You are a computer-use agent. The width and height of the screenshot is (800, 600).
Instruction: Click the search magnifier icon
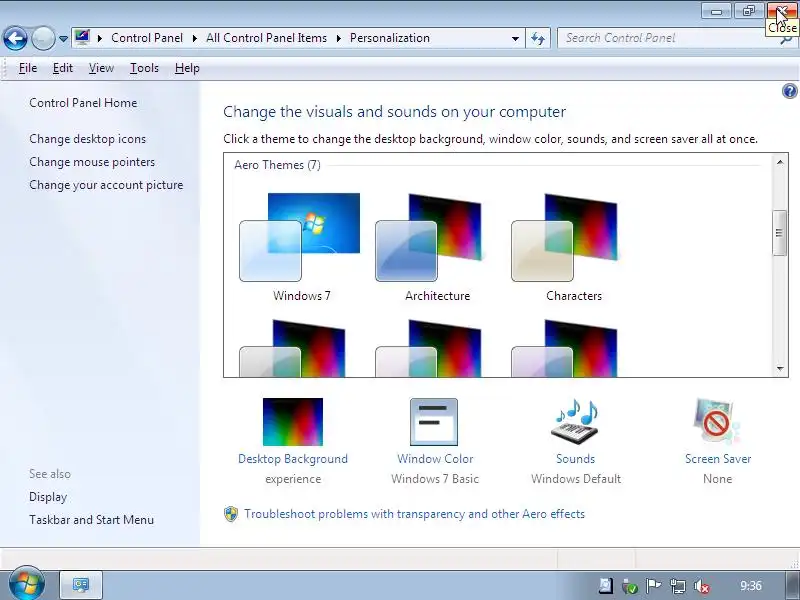(x=786, y=40)
